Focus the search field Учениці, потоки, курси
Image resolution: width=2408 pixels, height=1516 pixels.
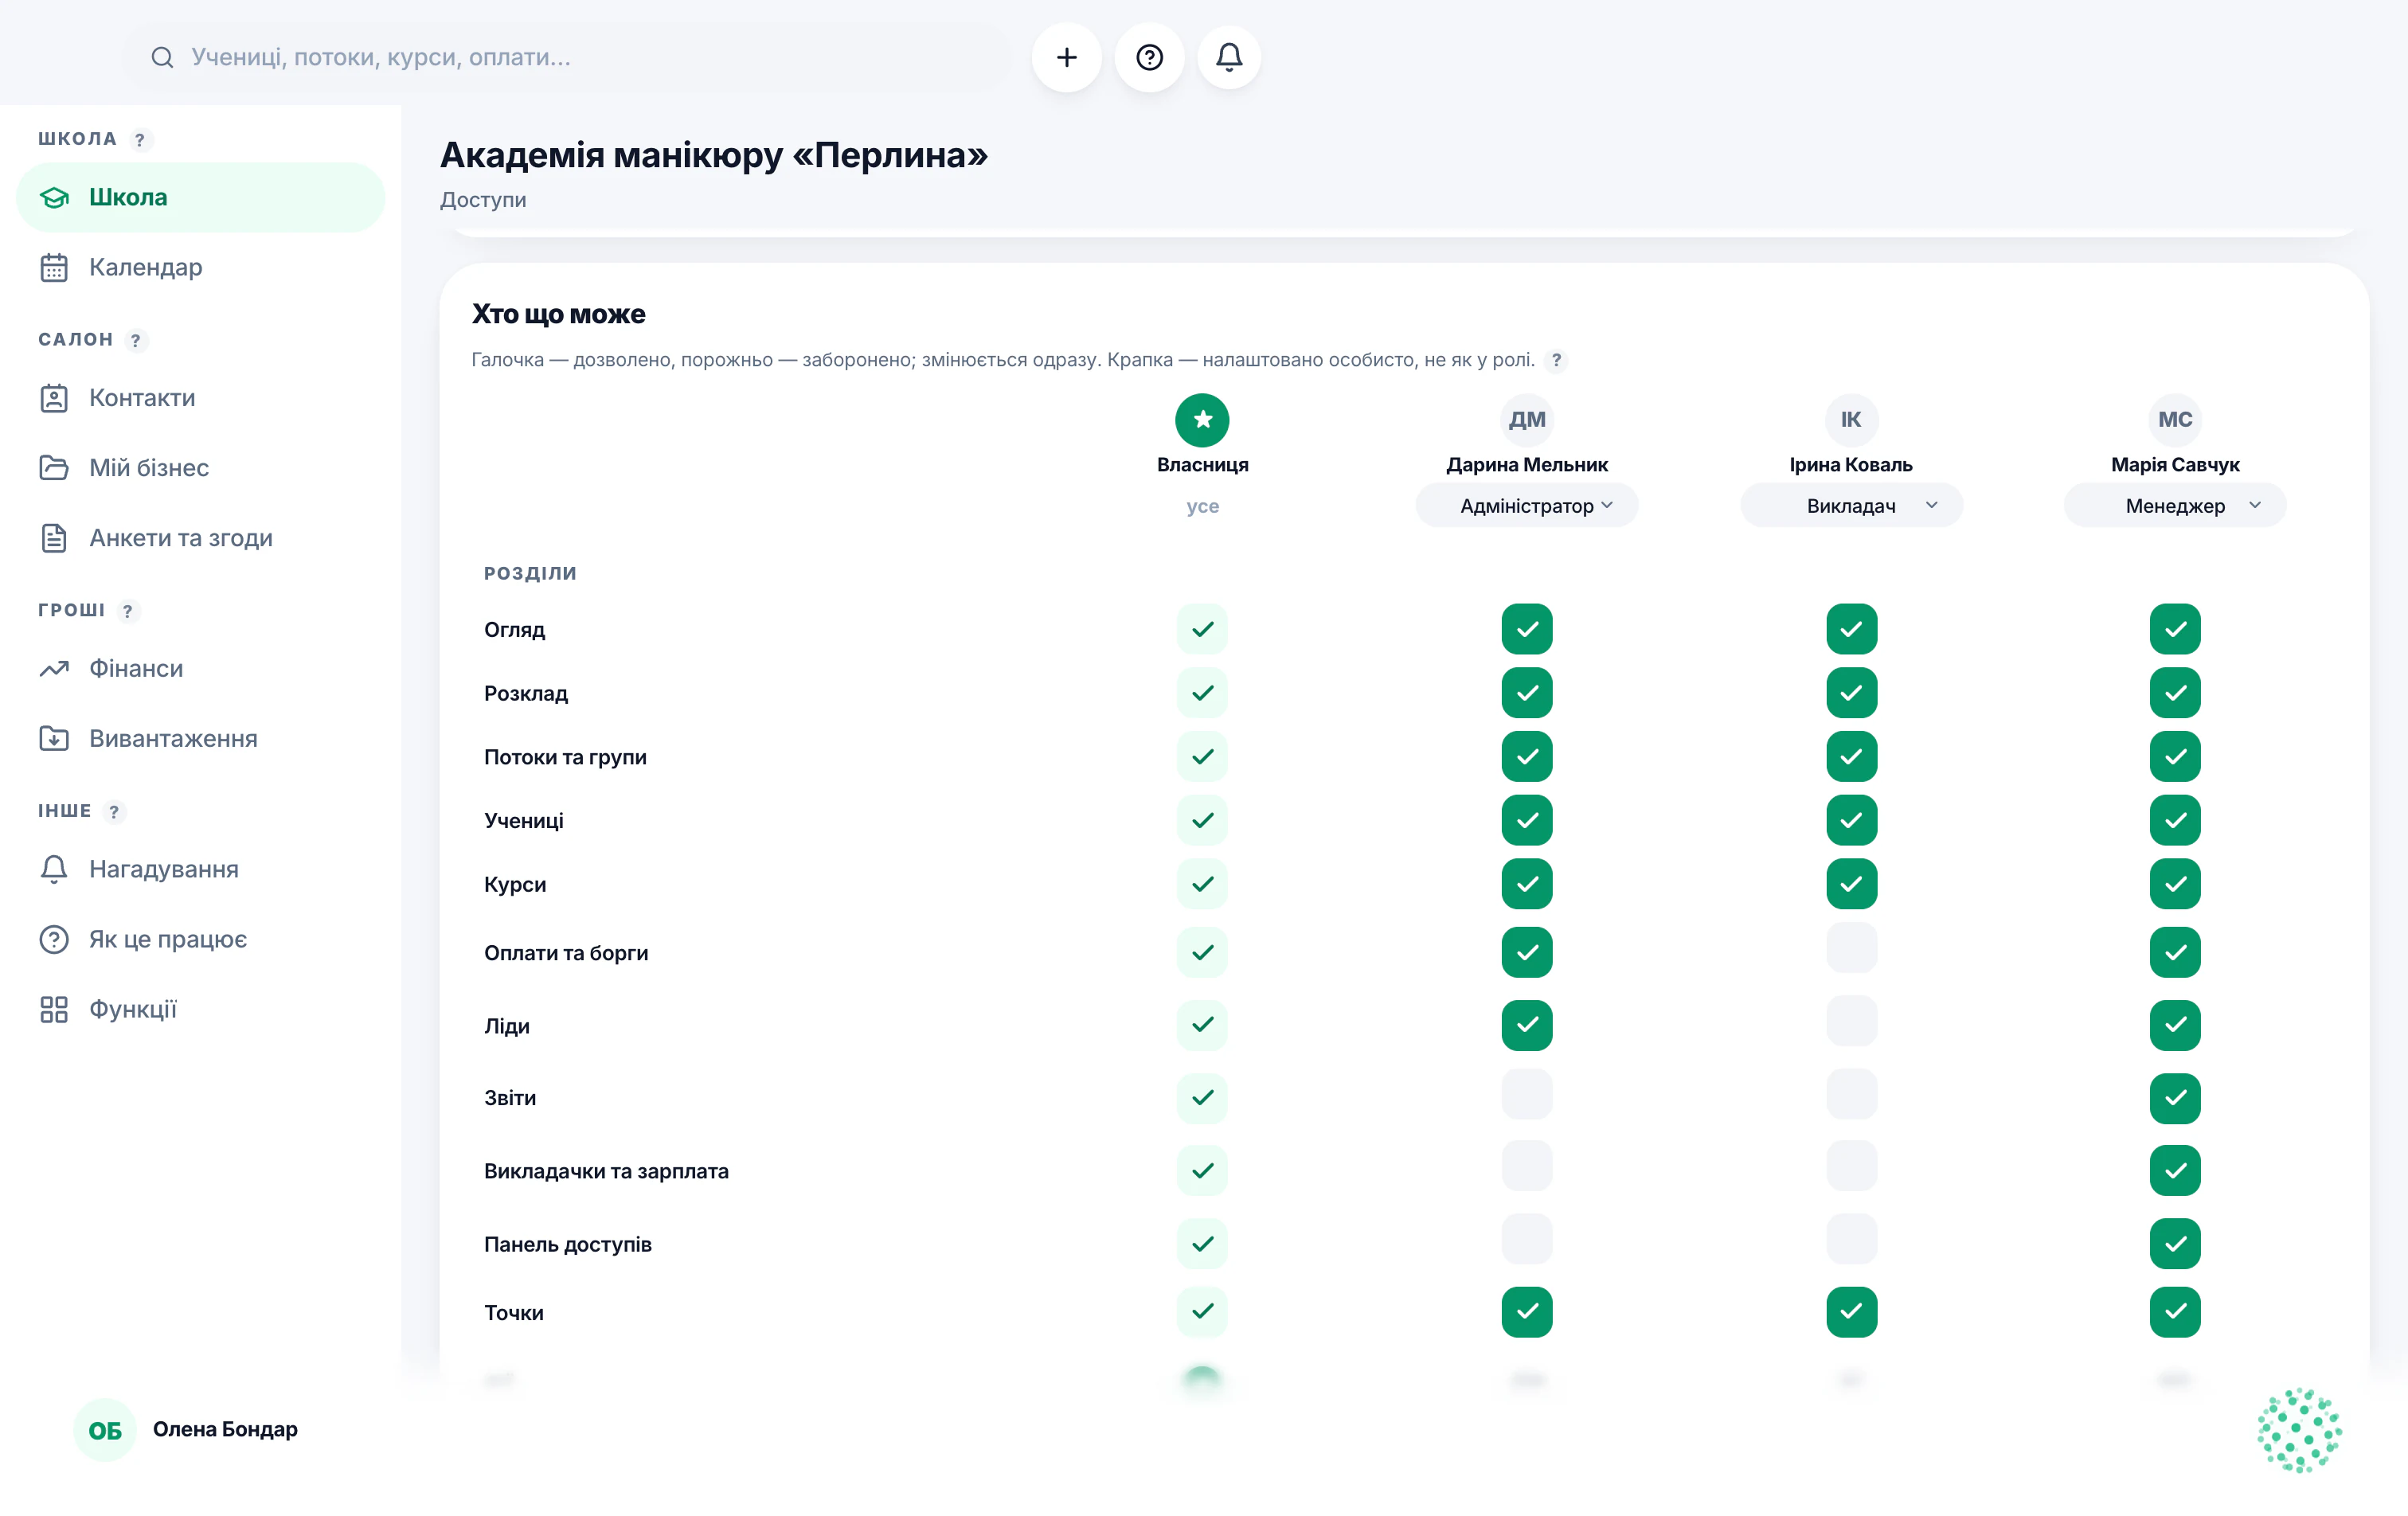pyautogui.click(x=567, y=57)
